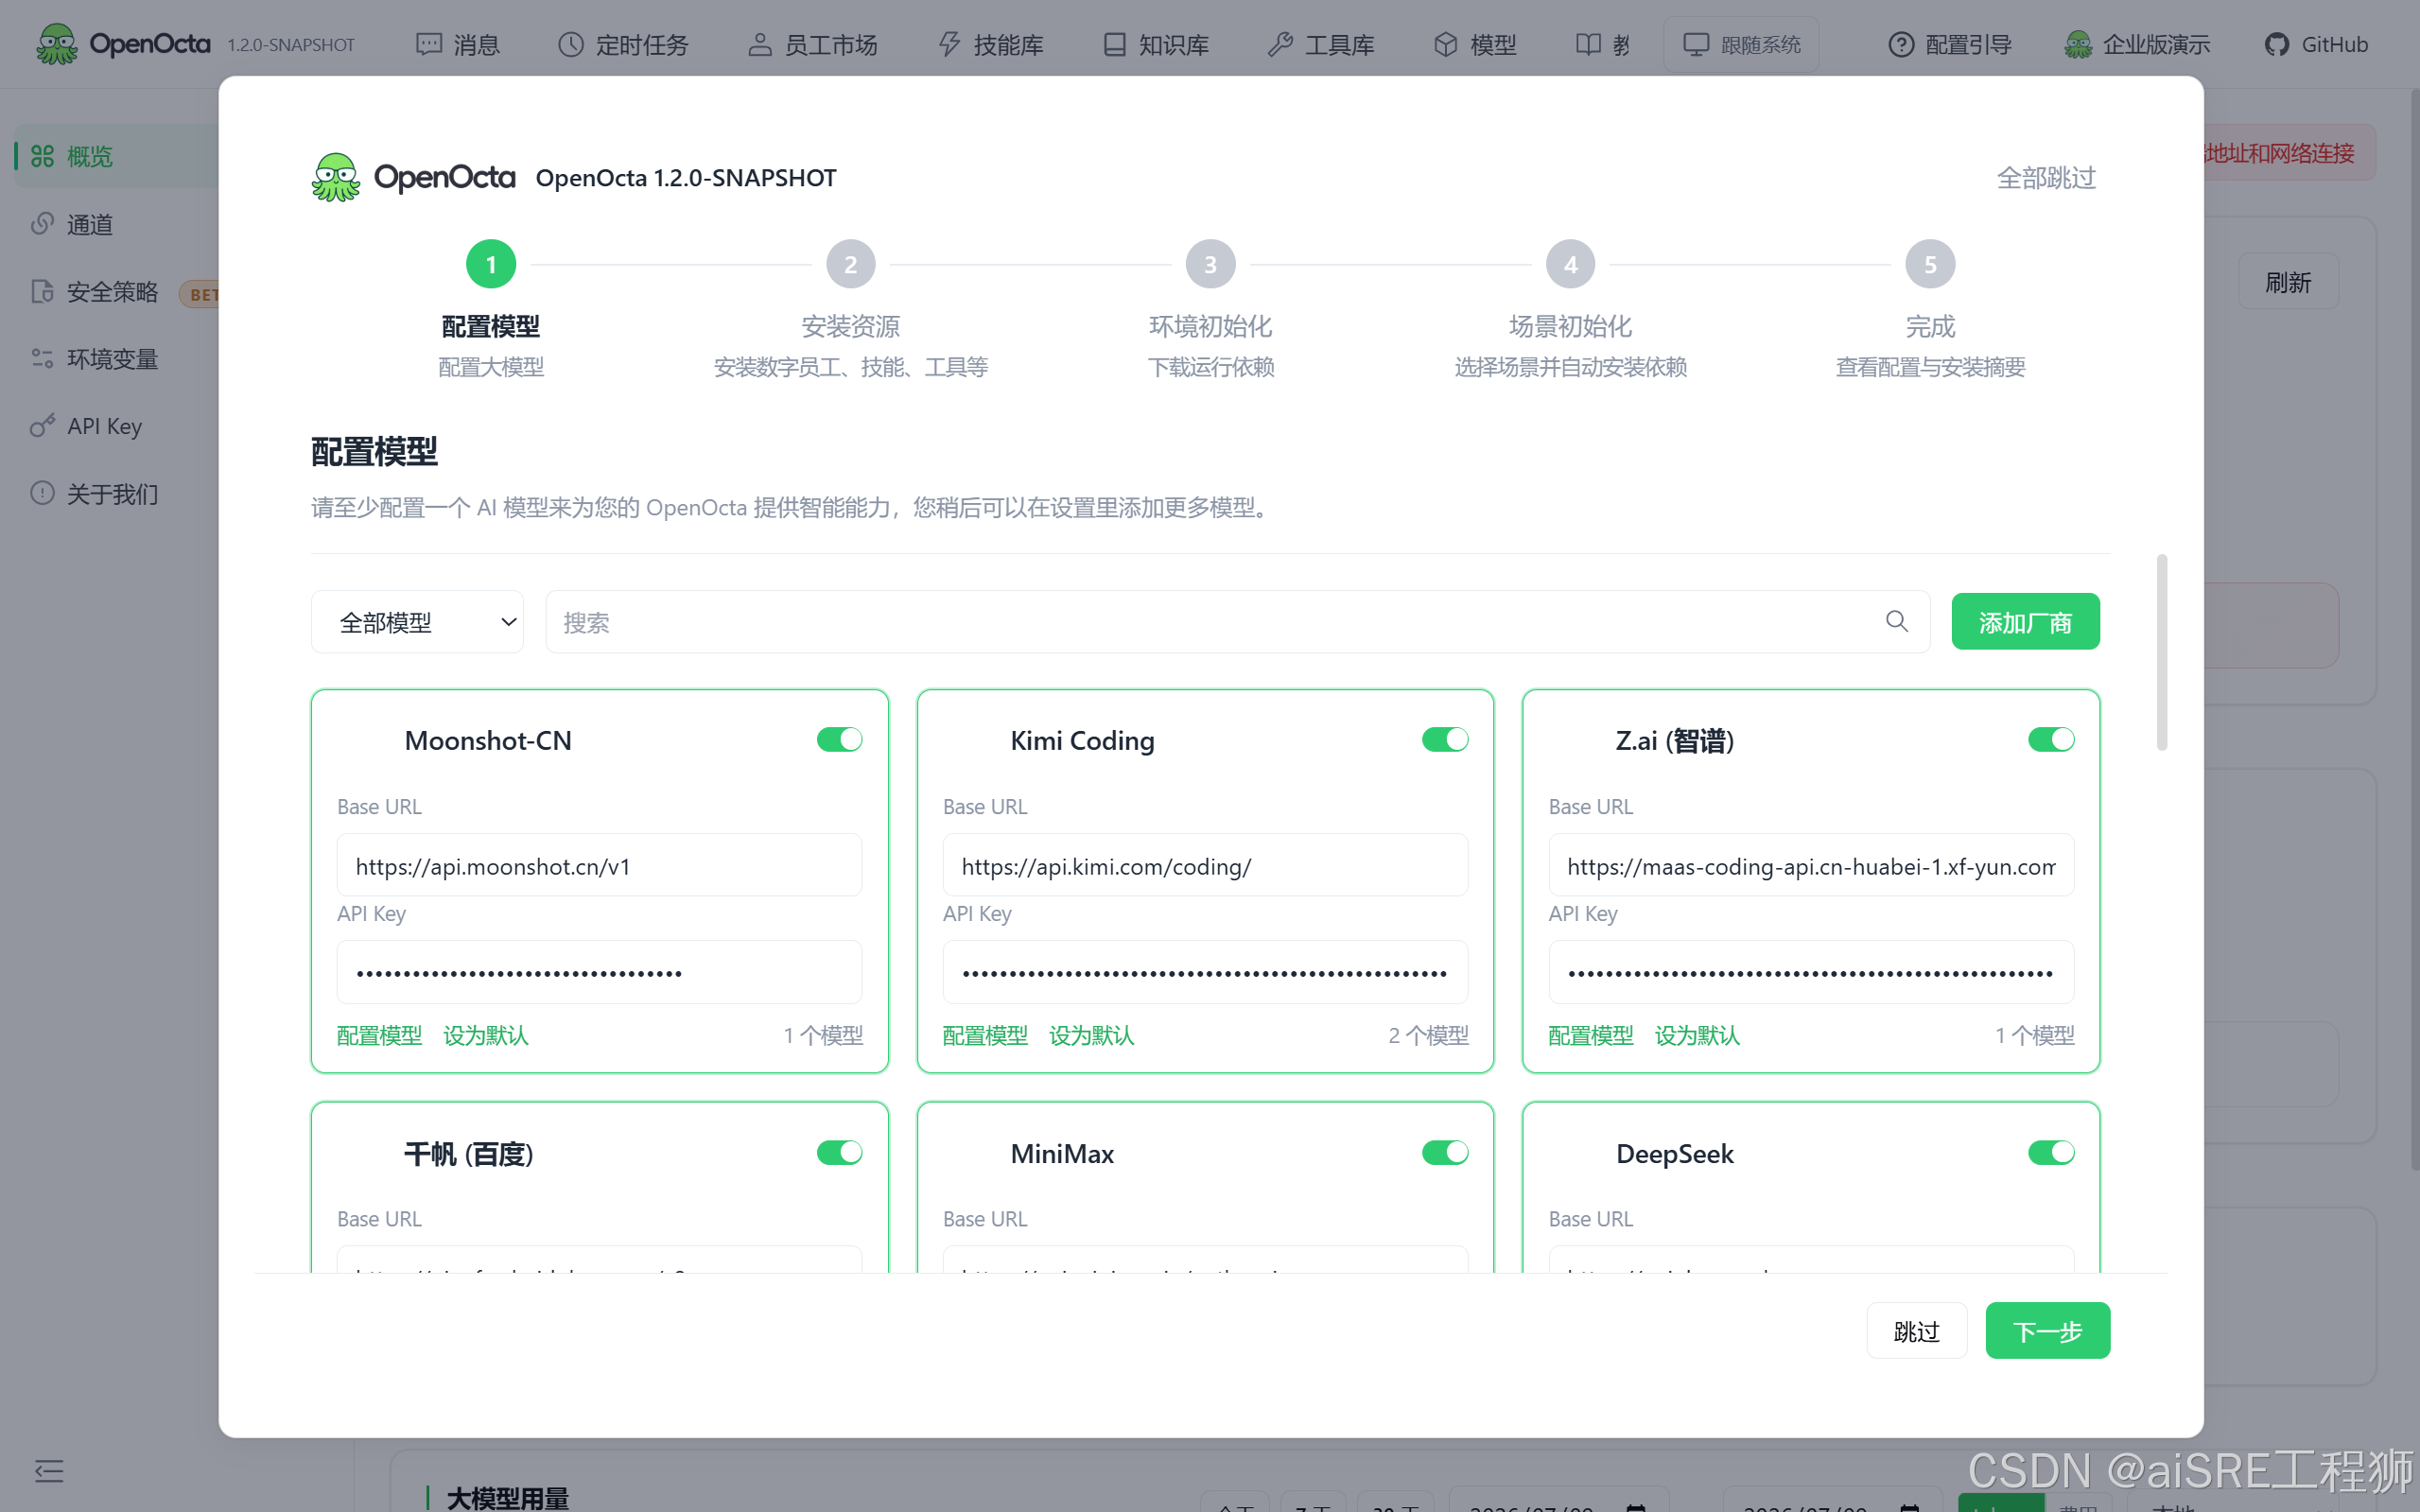
Task: Click the OpenOcta octopus logo in top bar
Action: click(57, 44)
